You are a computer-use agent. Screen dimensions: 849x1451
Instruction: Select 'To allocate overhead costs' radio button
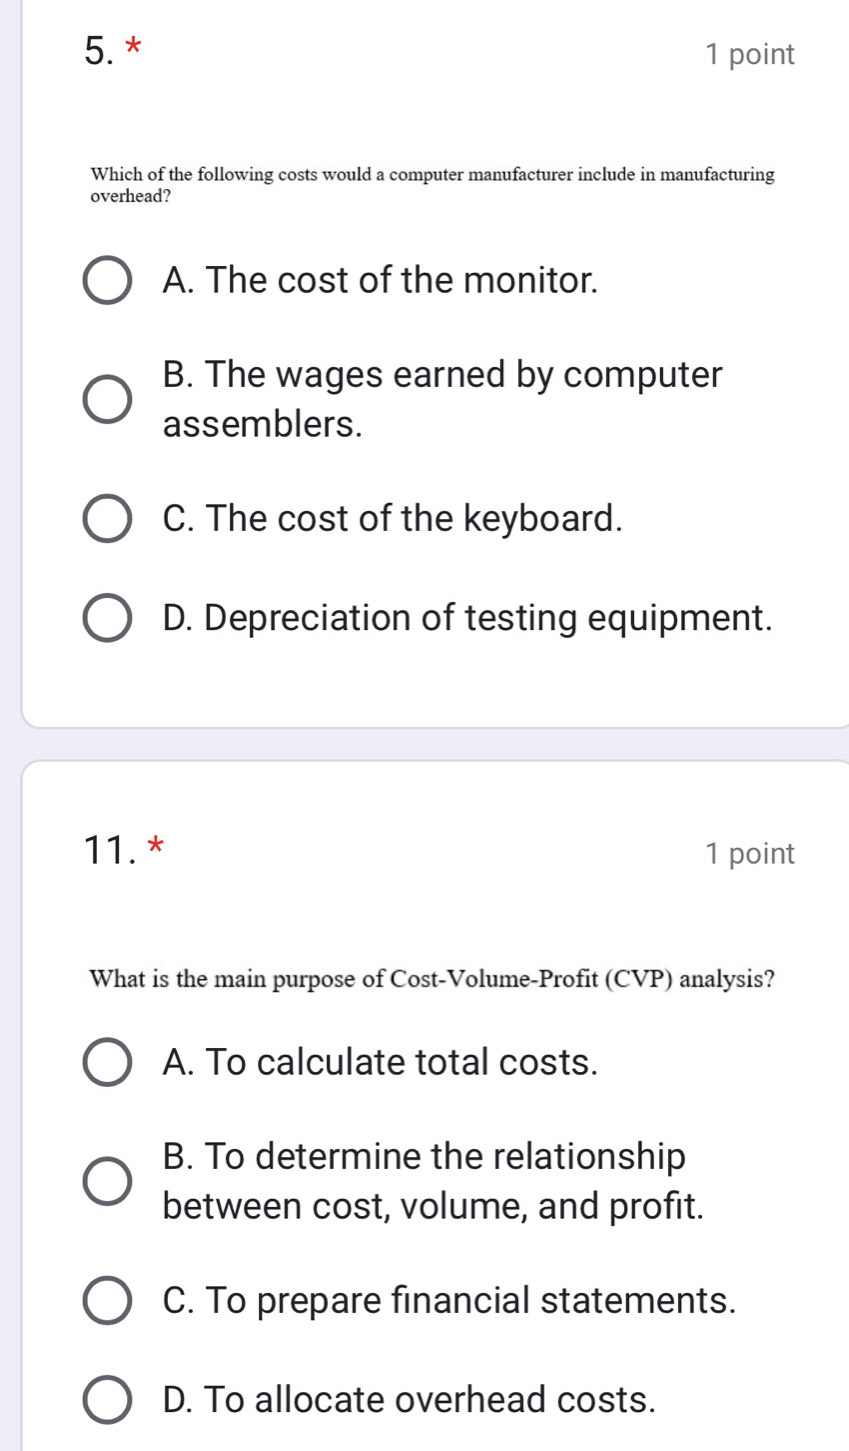105,1400
